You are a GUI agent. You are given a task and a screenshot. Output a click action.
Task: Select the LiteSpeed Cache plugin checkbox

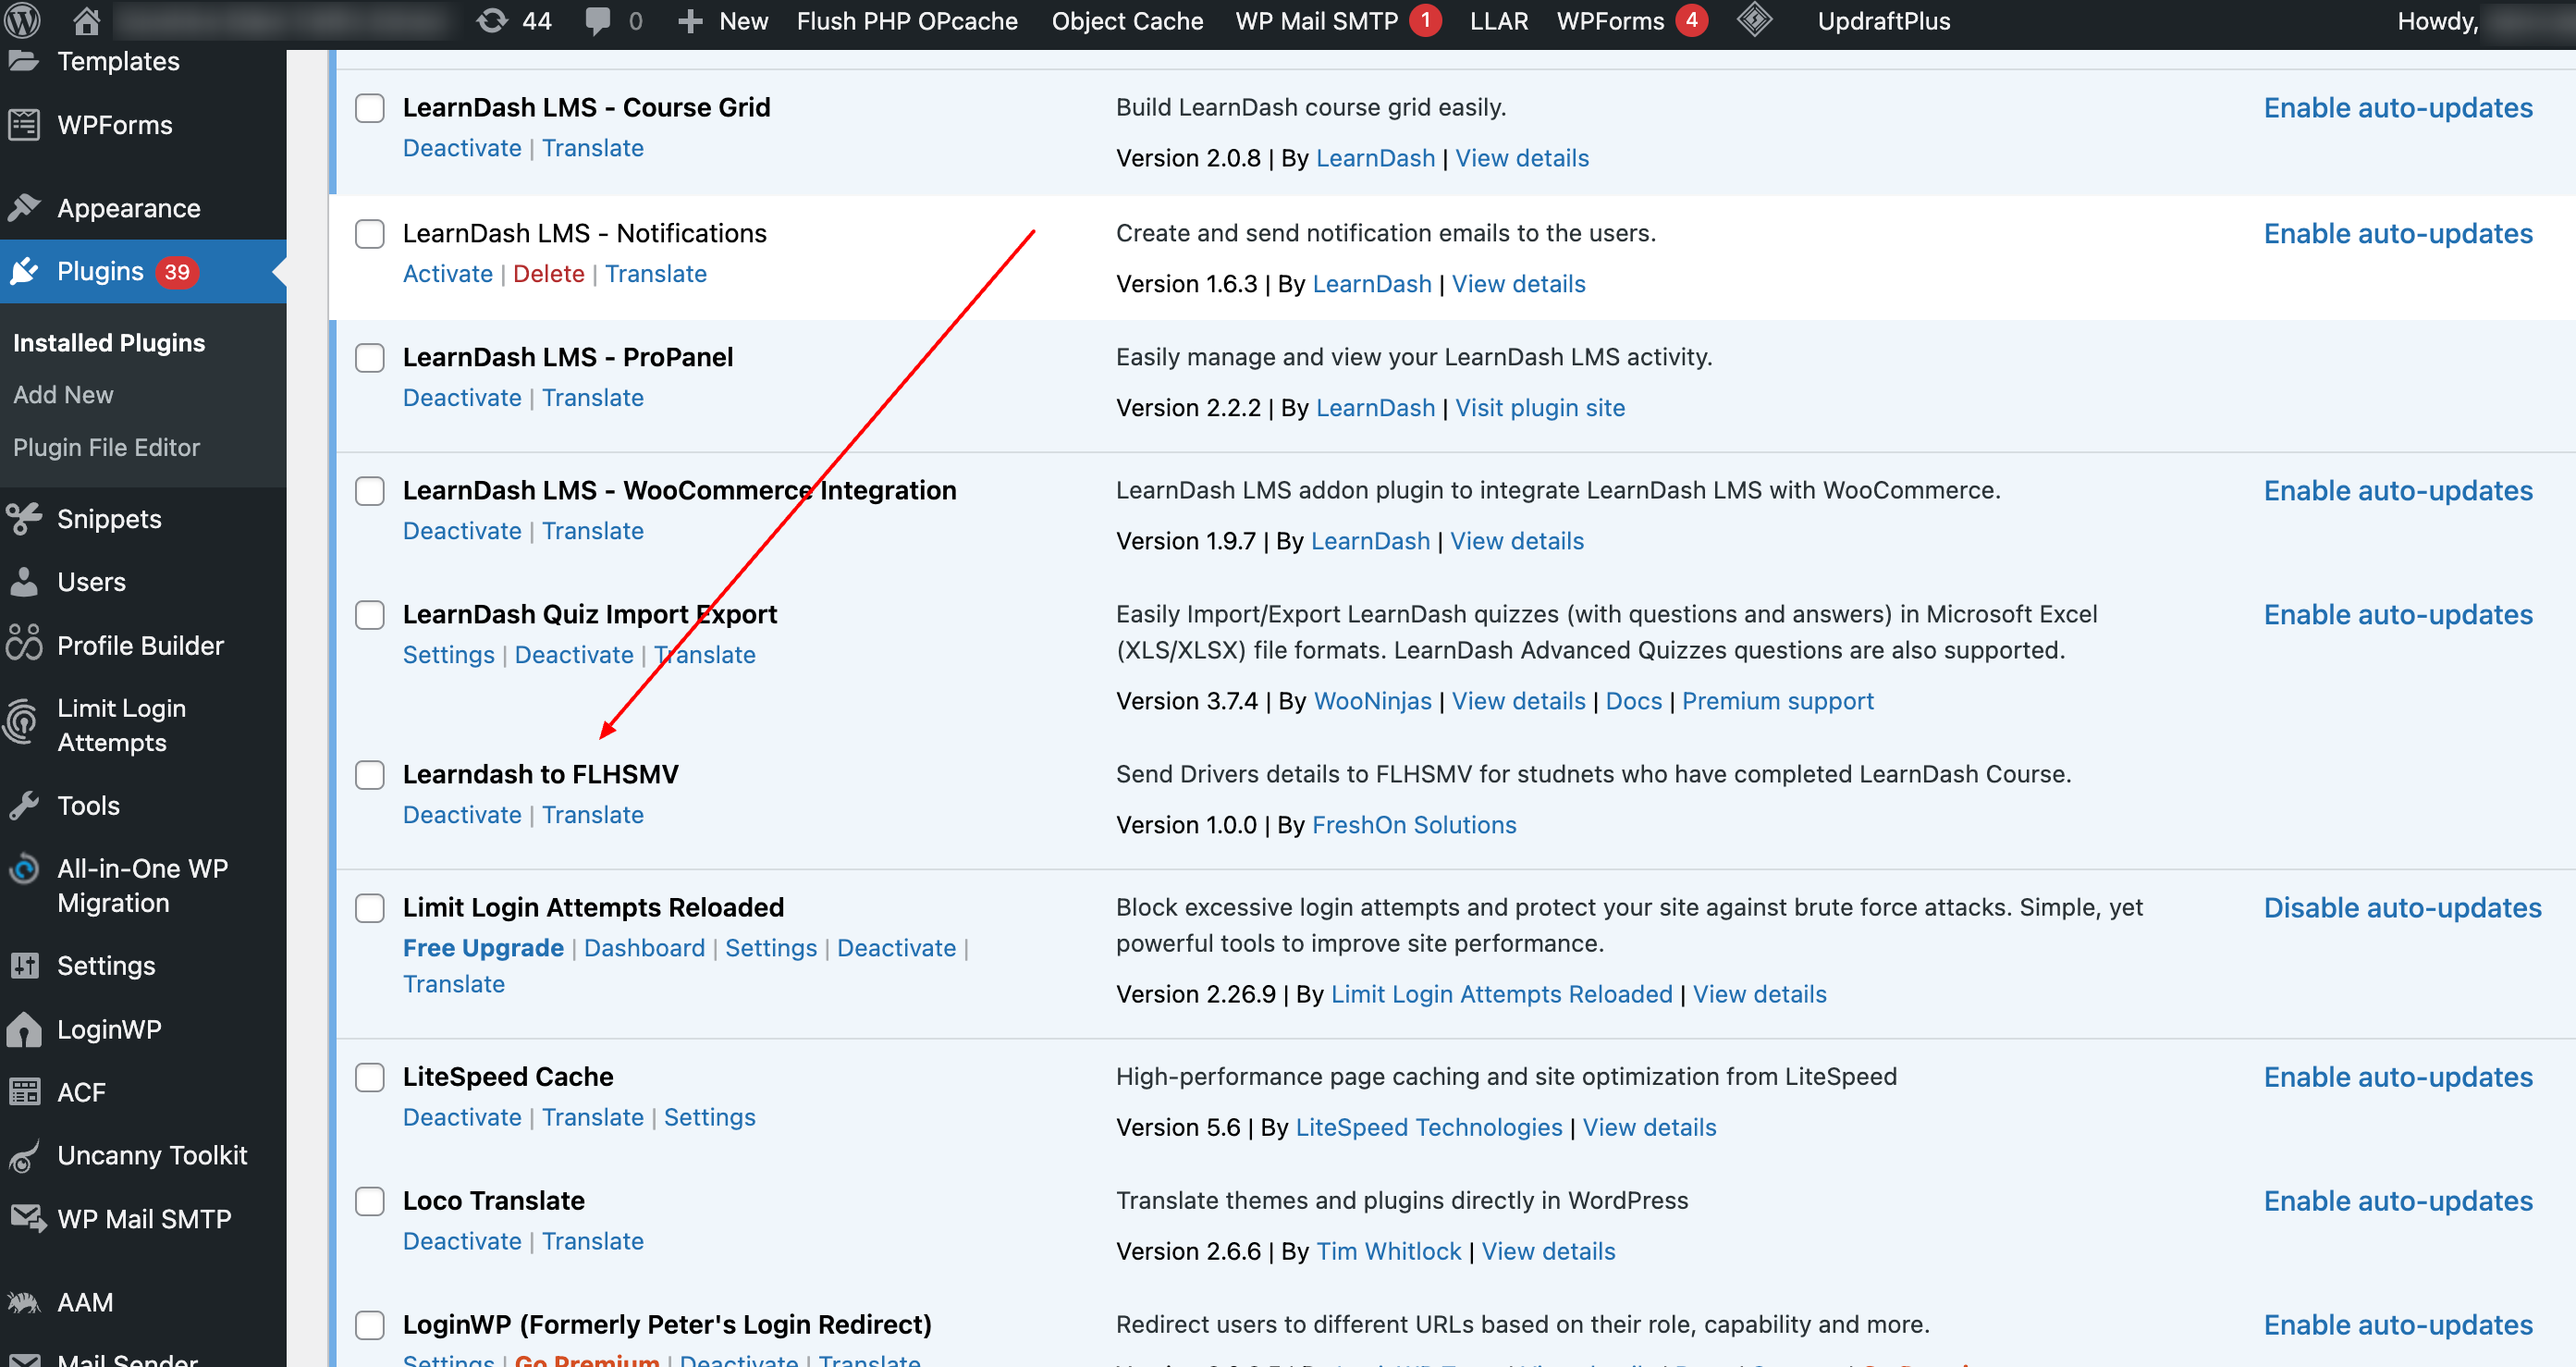(x=370, y=1077)
